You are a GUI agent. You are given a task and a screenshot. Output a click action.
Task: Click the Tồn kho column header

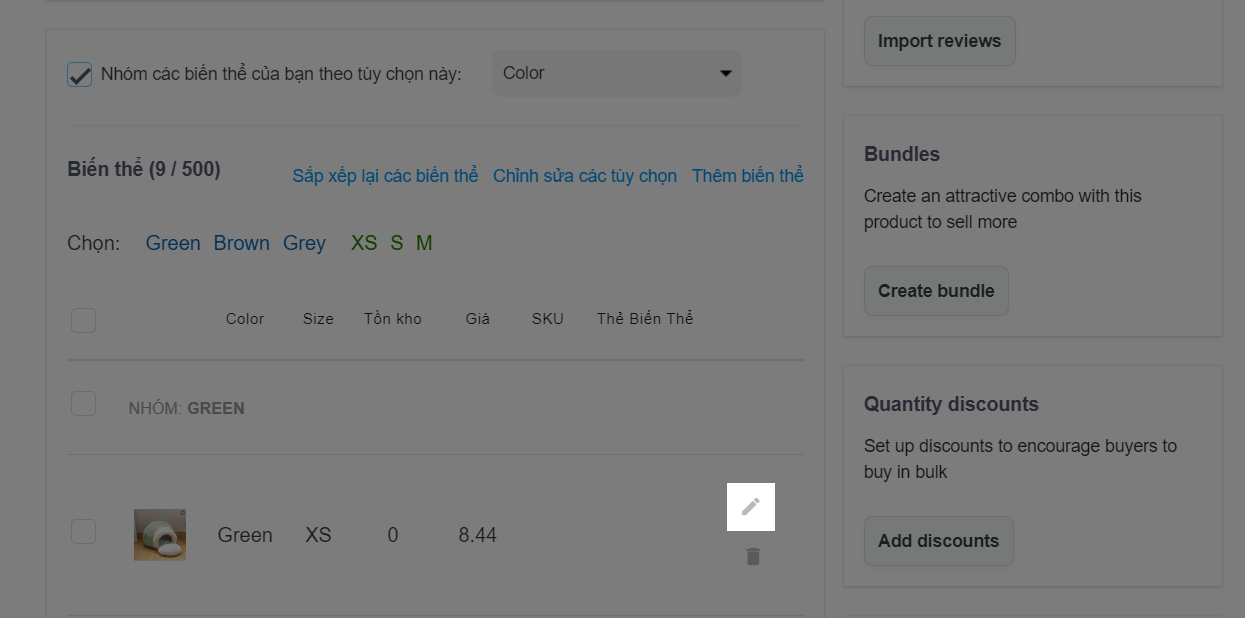pyautogui.click(x=393, y=319)
